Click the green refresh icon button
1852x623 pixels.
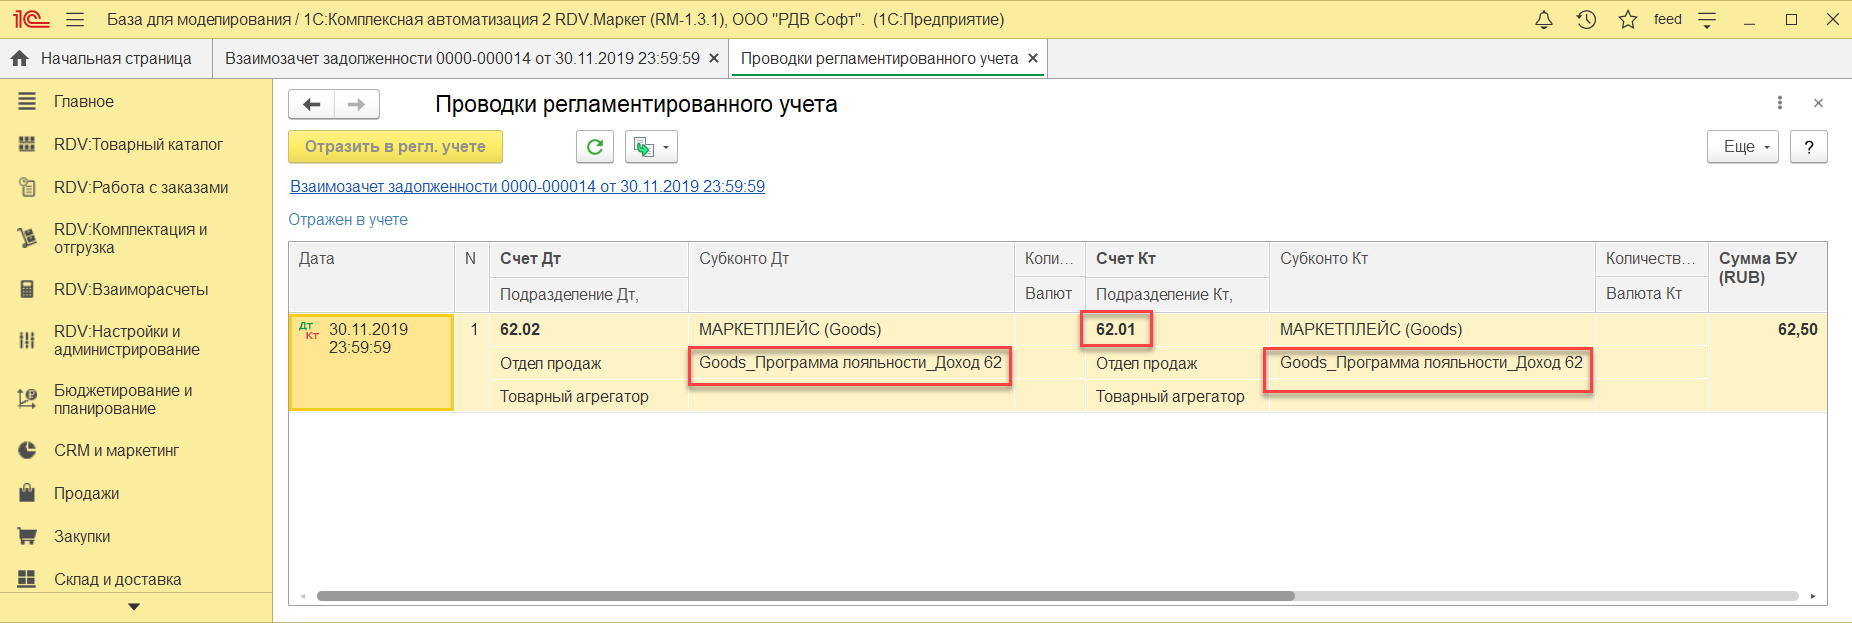[x=595, y=147]
